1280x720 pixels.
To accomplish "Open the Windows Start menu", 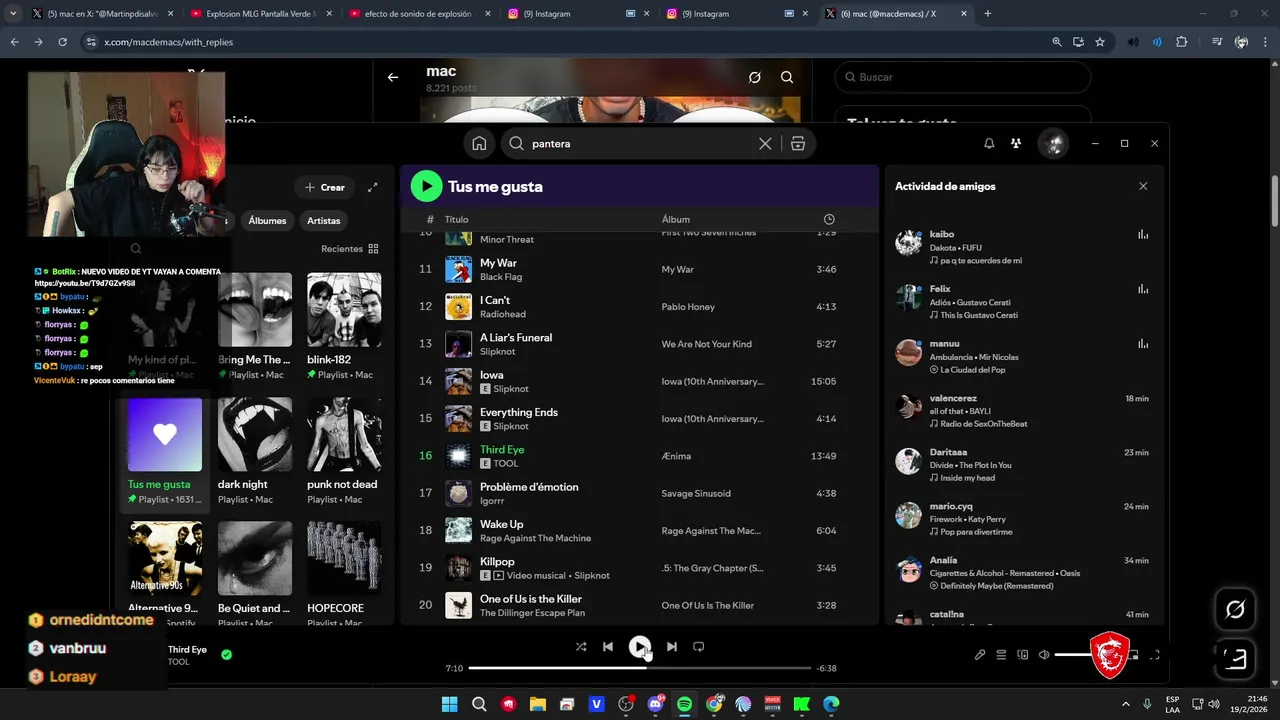I will tap(450, 704).
